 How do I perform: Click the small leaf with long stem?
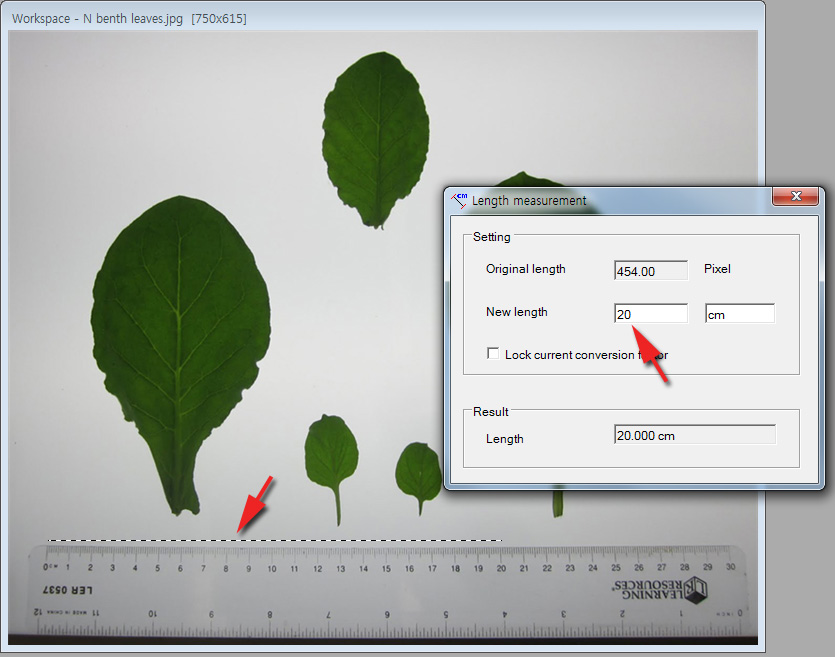click(331, 455)
